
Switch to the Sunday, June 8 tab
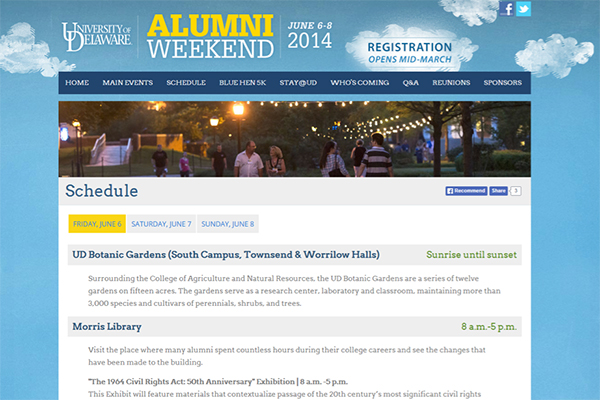(x=228, y=224)
